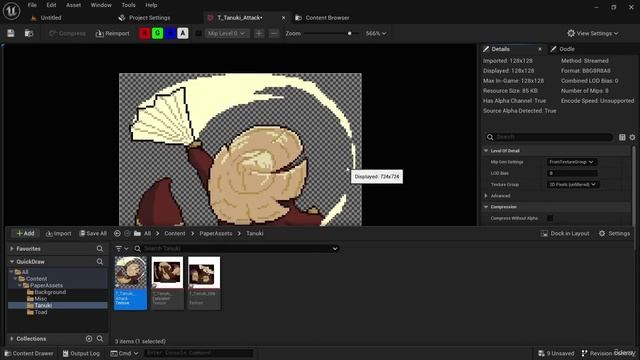Open Content Browser Settings

tap(614, 233)
